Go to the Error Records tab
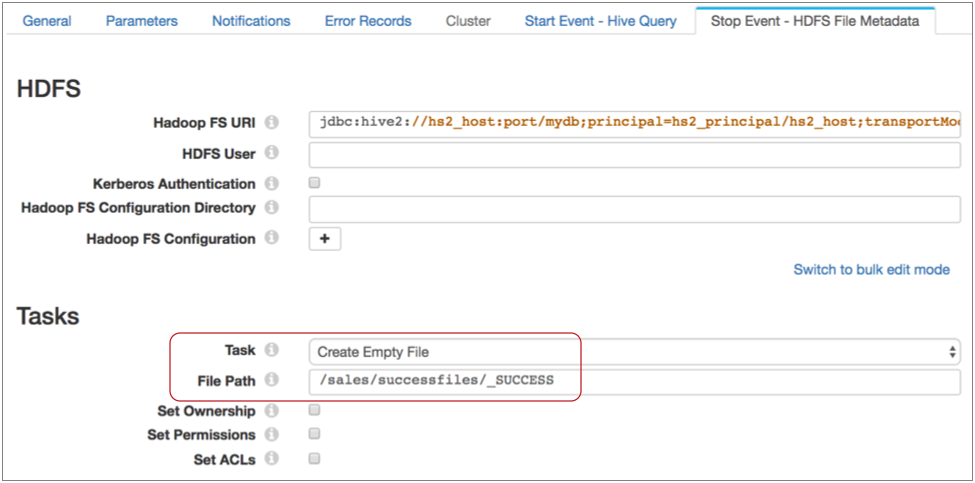The height and width of the screenshot is (483, 975). [x=367, y=21]
